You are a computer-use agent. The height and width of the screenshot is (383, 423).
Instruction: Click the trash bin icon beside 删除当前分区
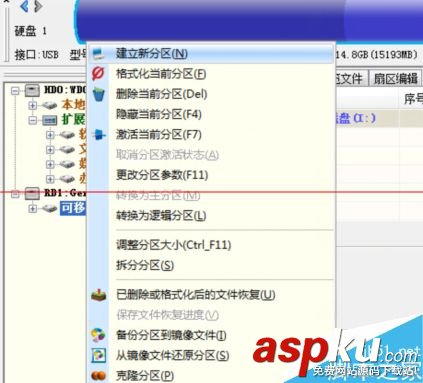99,94
